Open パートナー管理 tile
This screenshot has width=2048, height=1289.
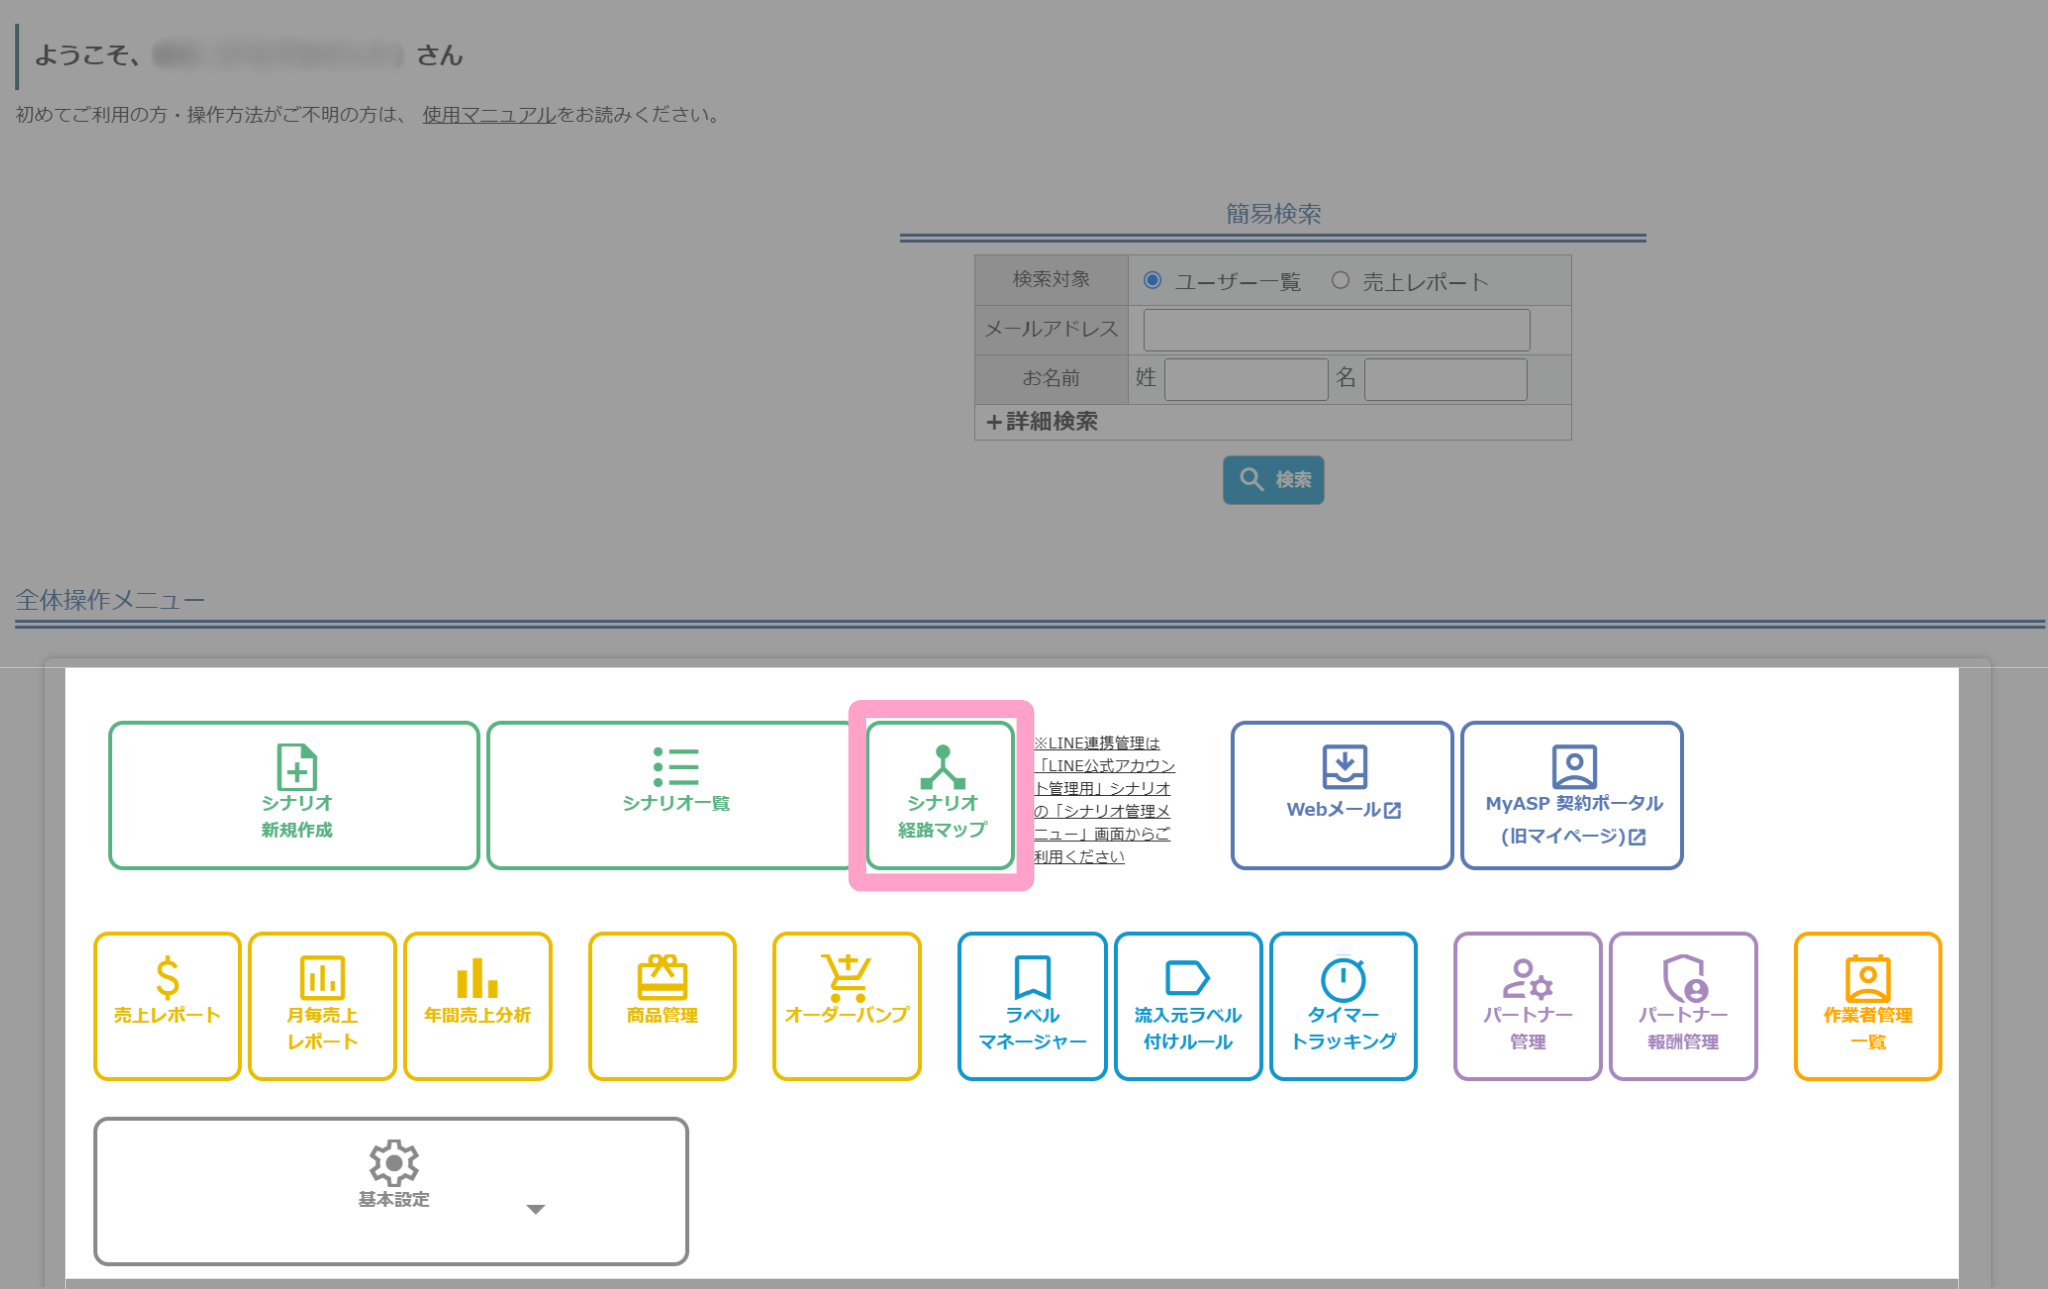[1528, 1006]
